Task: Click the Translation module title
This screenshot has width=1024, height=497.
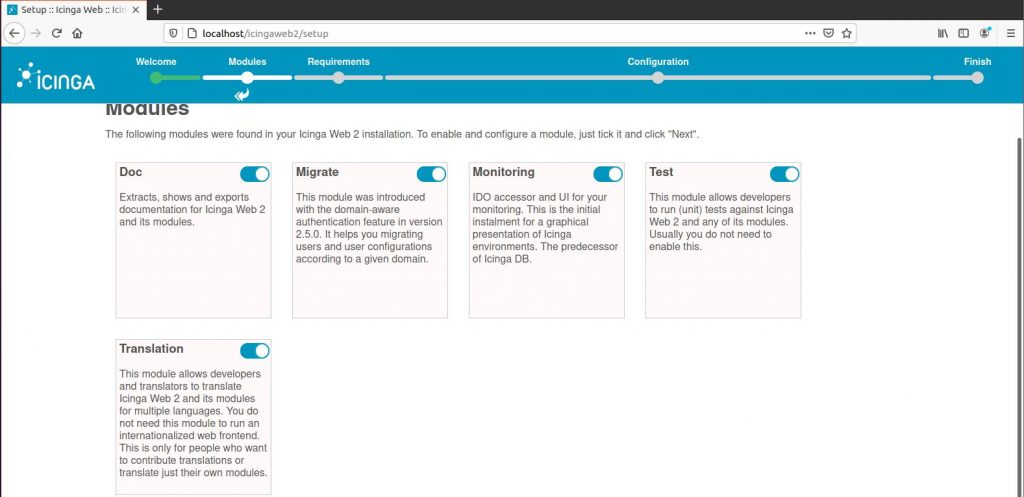Action: (x=152, y=349)
